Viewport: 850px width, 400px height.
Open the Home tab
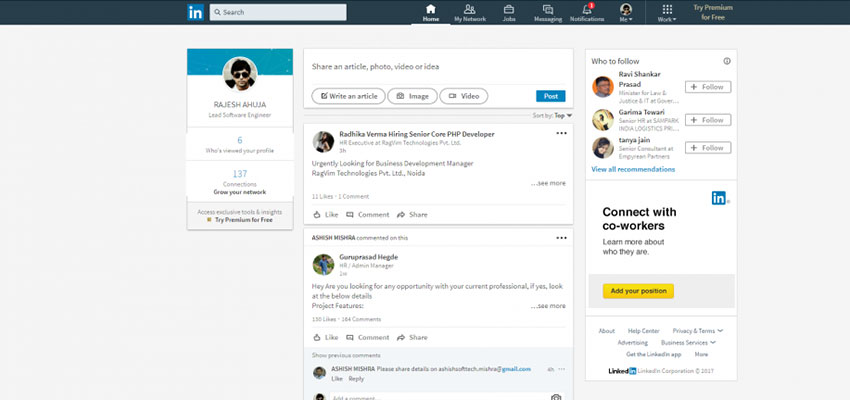430,13
